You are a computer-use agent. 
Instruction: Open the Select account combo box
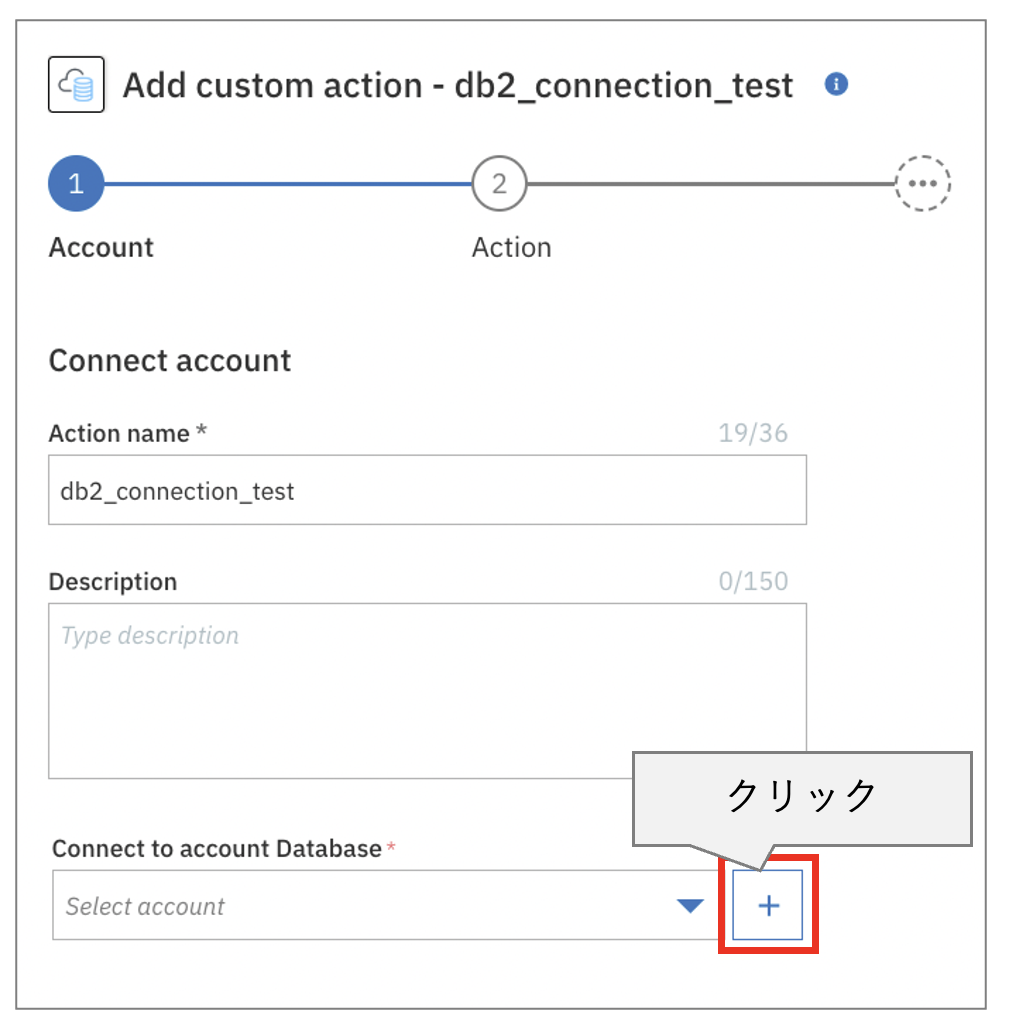360,906
